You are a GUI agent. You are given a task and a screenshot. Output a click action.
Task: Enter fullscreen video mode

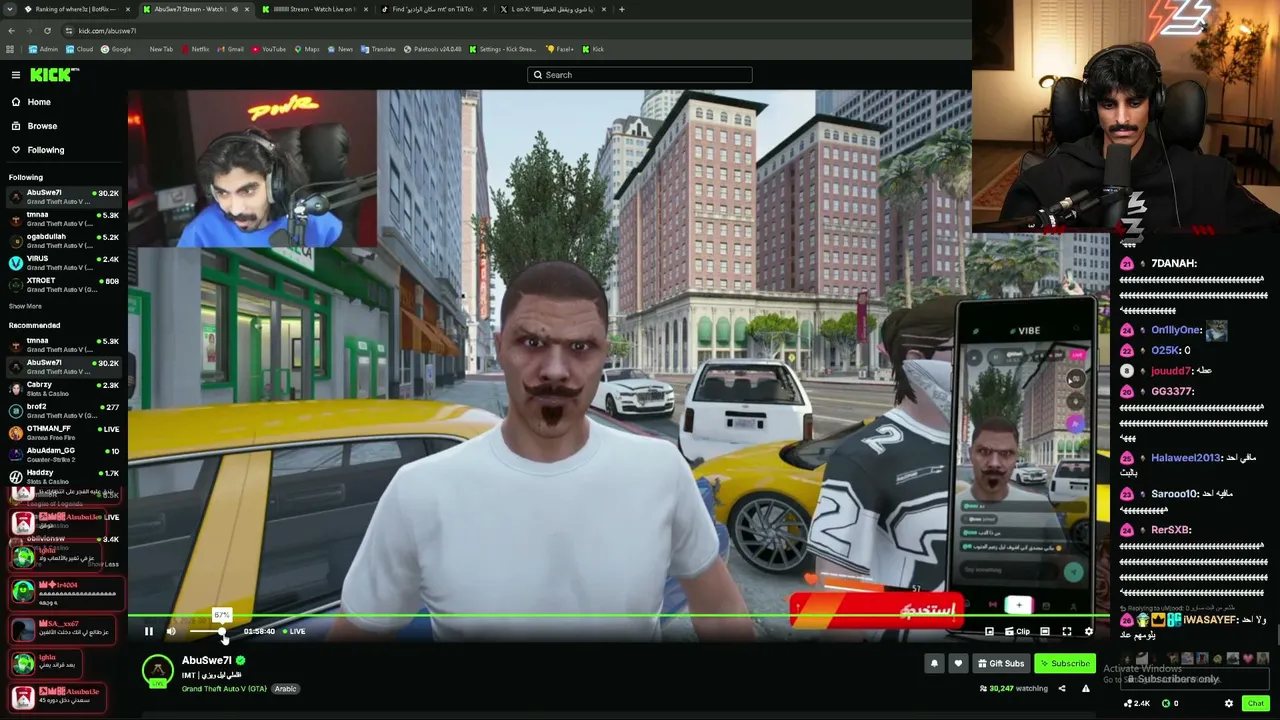coord(1067,631)
